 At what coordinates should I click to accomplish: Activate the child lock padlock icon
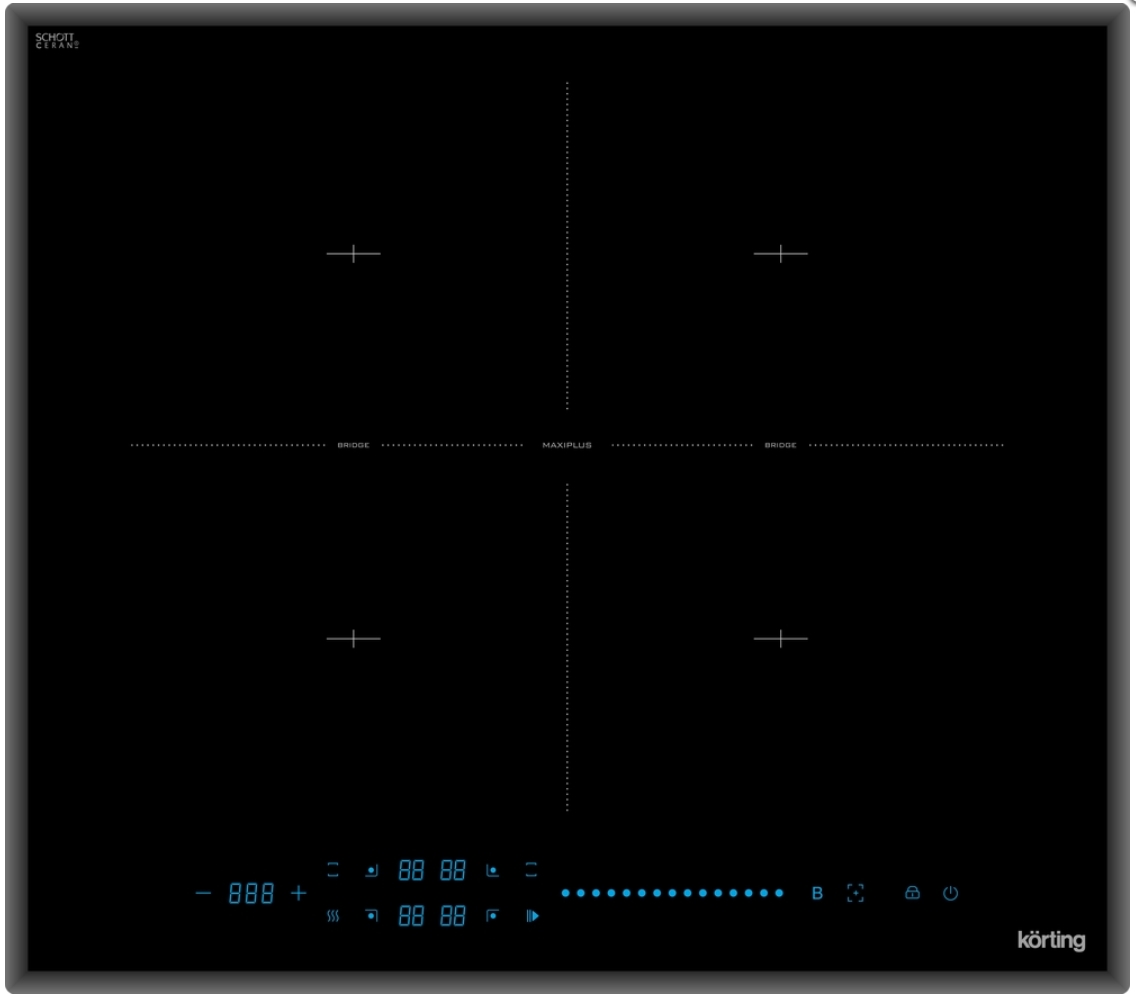click(x=911, y=893)
